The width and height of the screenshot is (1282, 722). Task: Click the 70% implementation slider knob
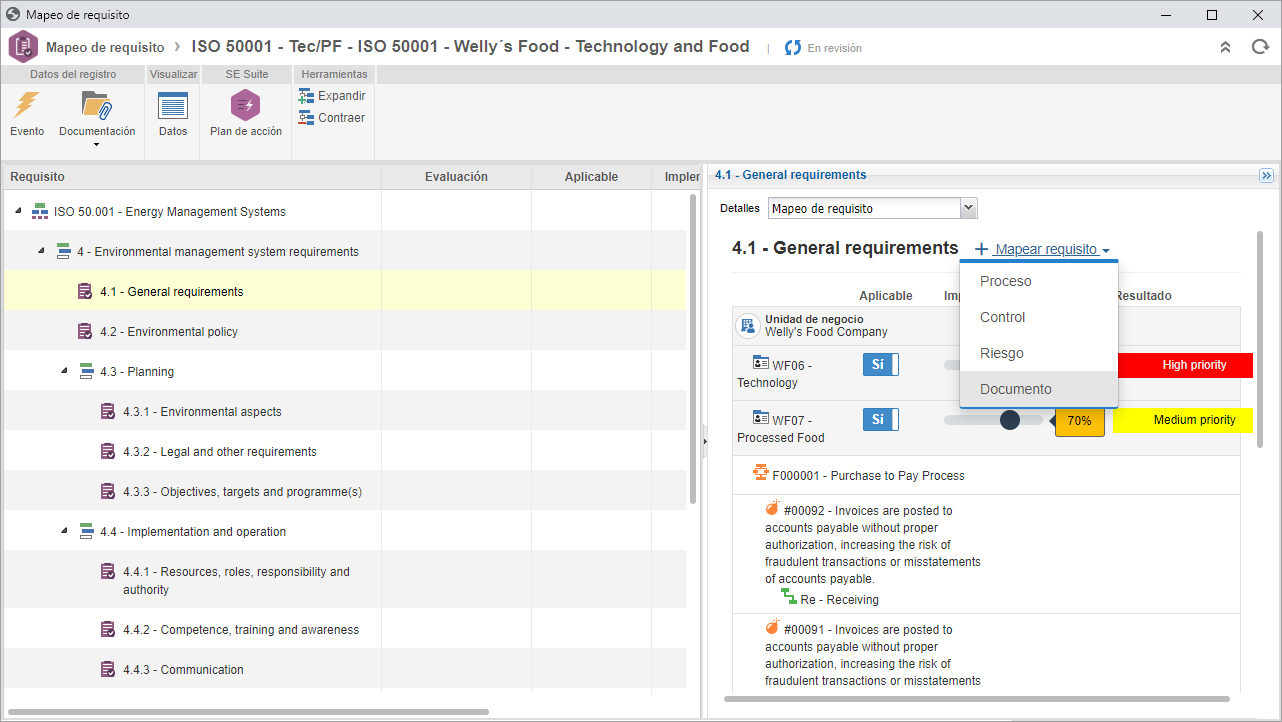point(1010,420)
